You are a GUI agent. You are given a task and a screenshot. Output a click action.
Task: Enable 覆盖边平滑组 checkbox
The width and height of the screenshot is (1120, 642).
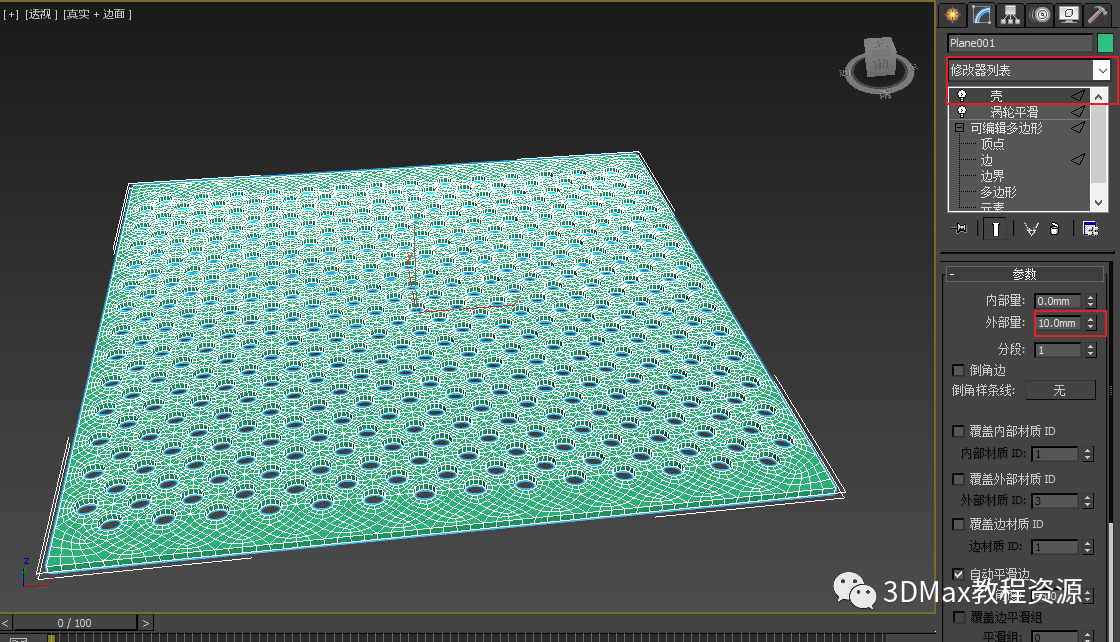coord(959,617)
